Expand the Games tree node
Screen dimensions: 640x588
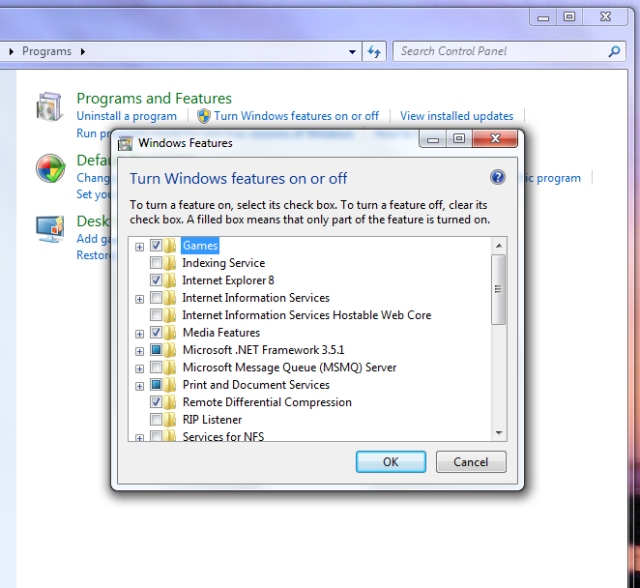140,247
